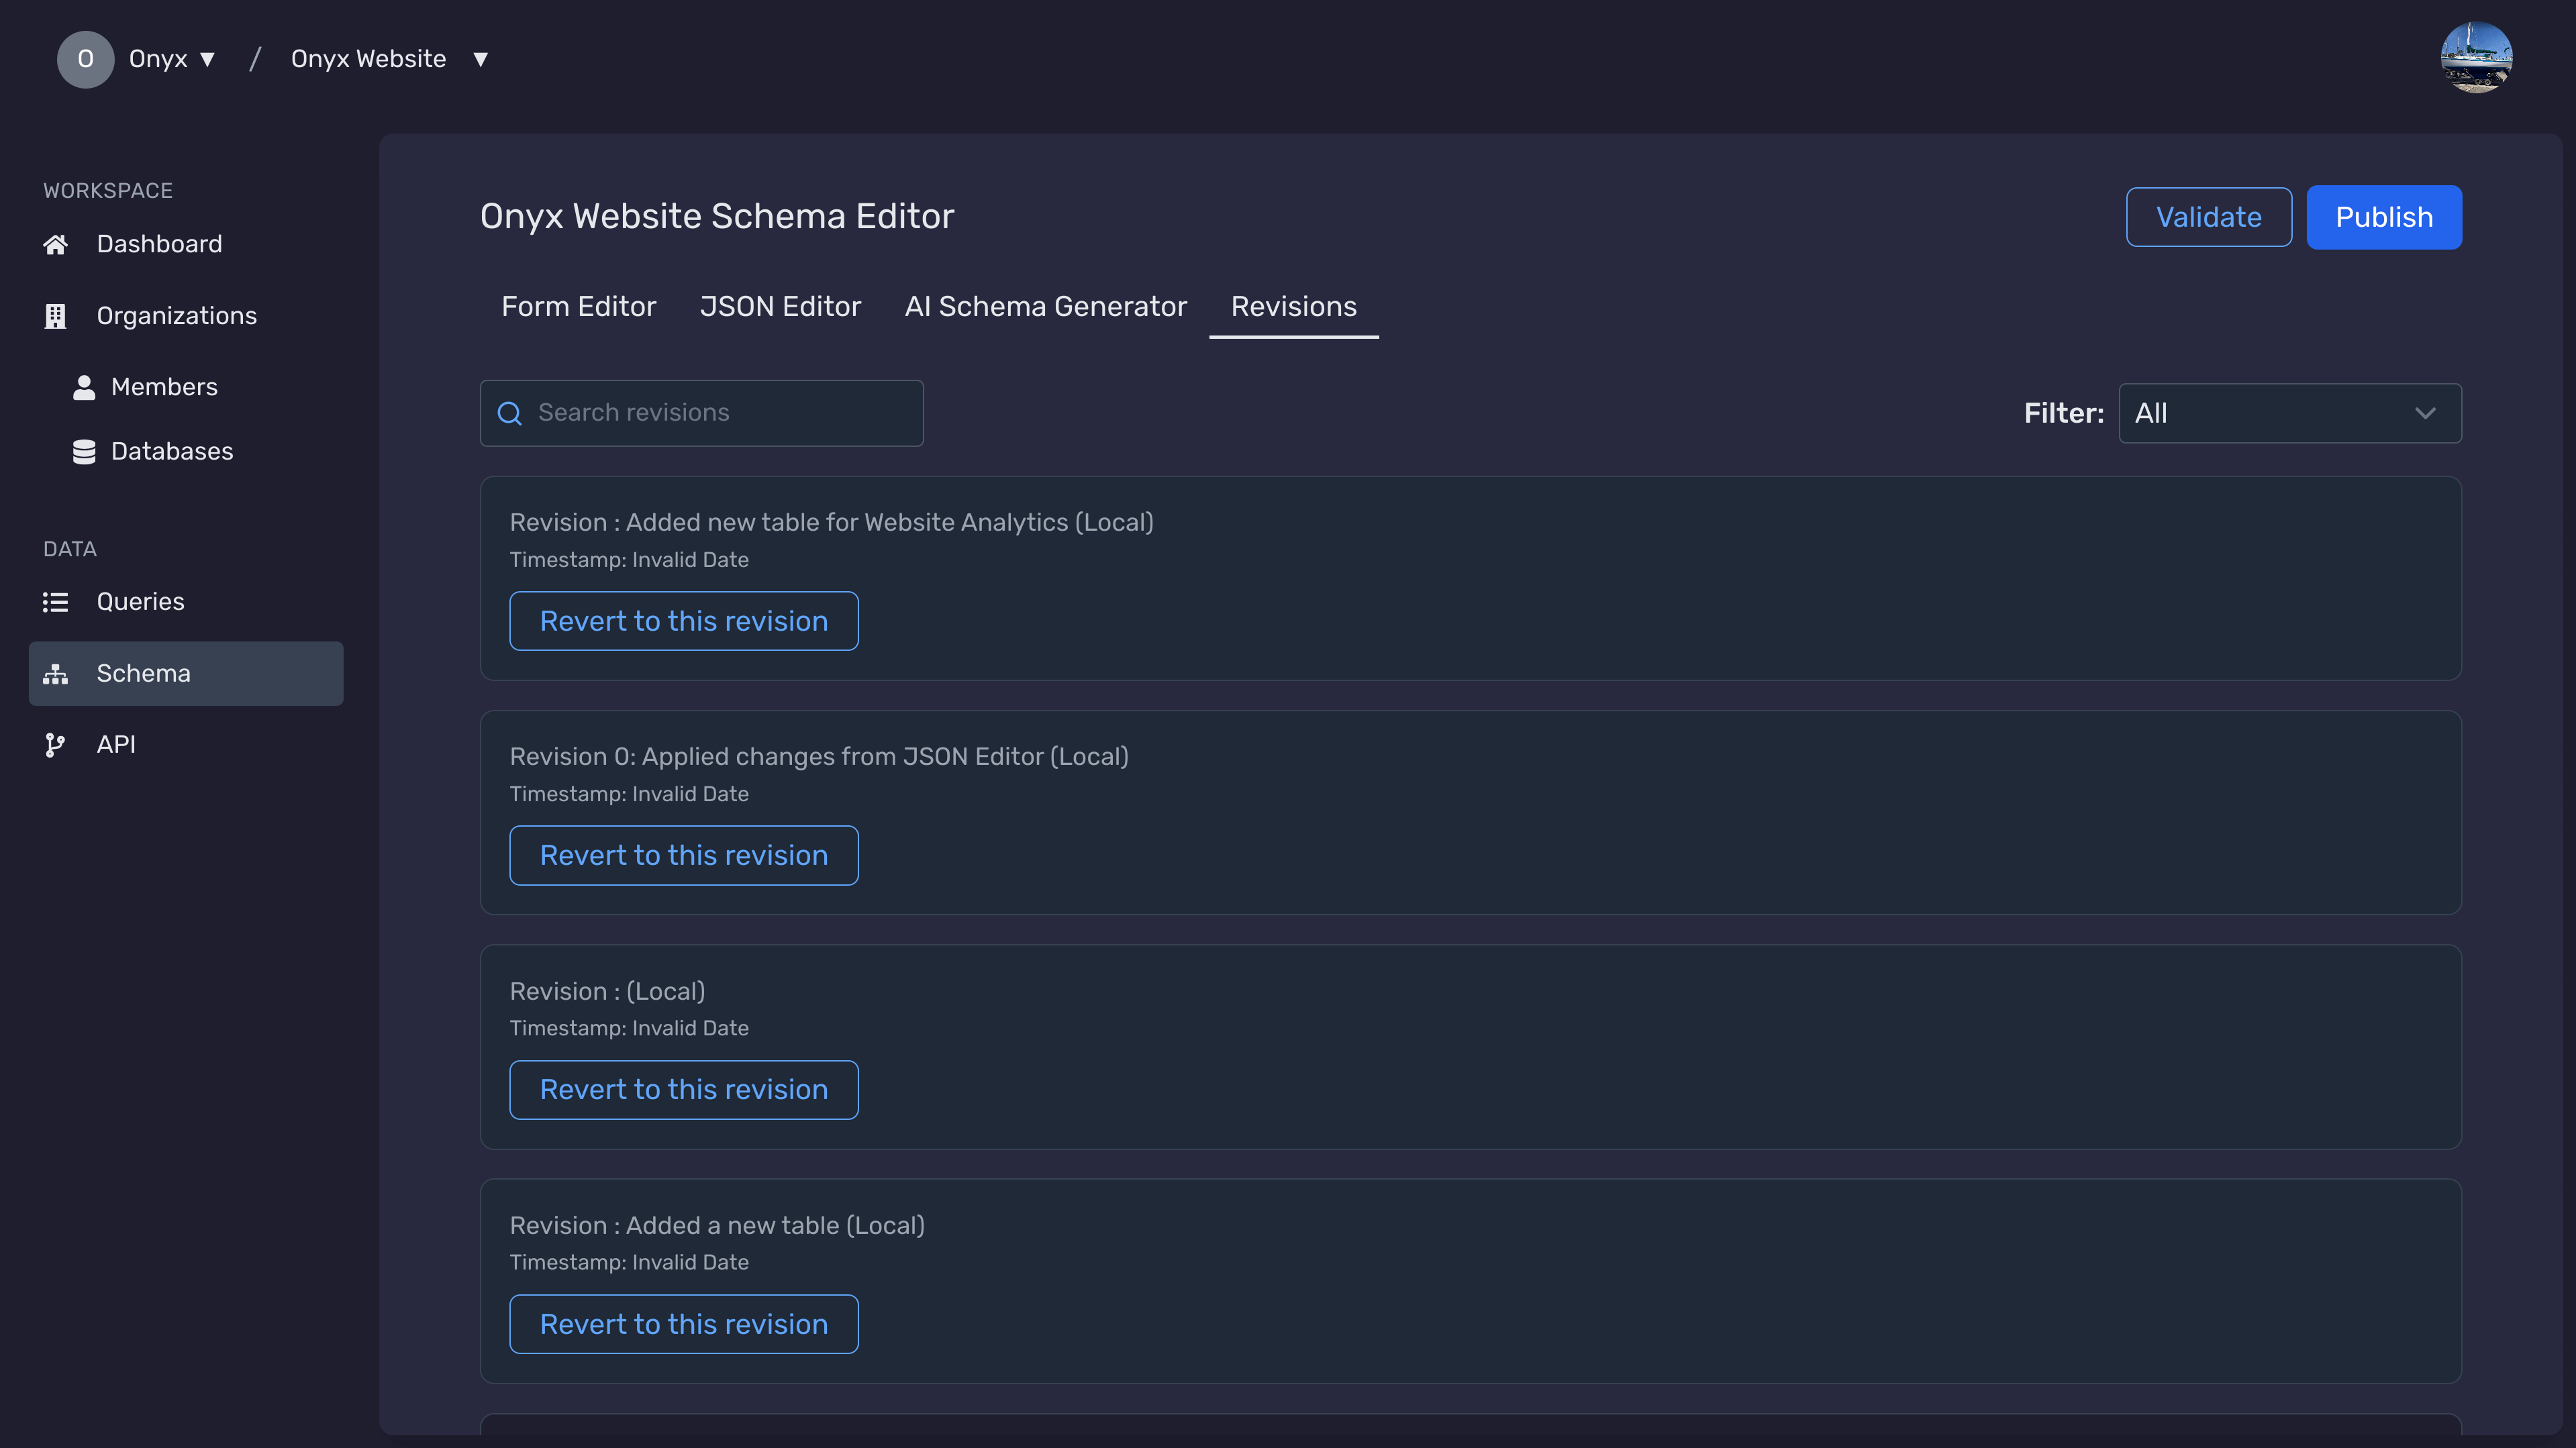Open the AI Schema Generator tab

tap(1046, 307)
